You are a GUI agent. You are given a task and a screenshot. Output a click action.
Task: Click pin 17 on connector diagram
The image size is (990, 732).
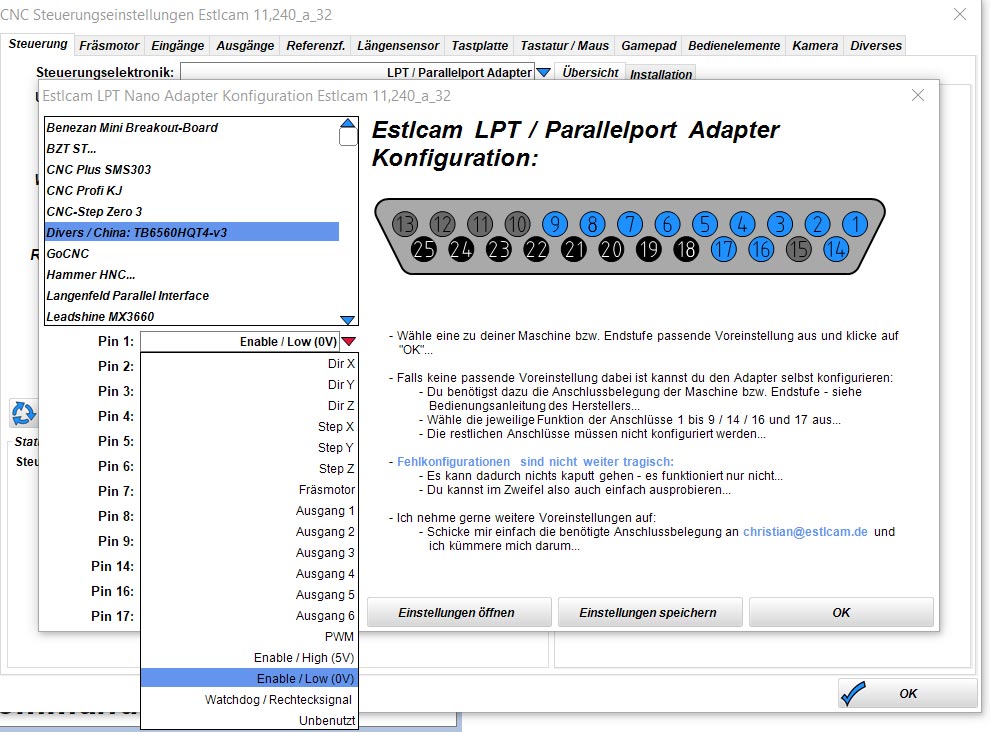point(723,249)
